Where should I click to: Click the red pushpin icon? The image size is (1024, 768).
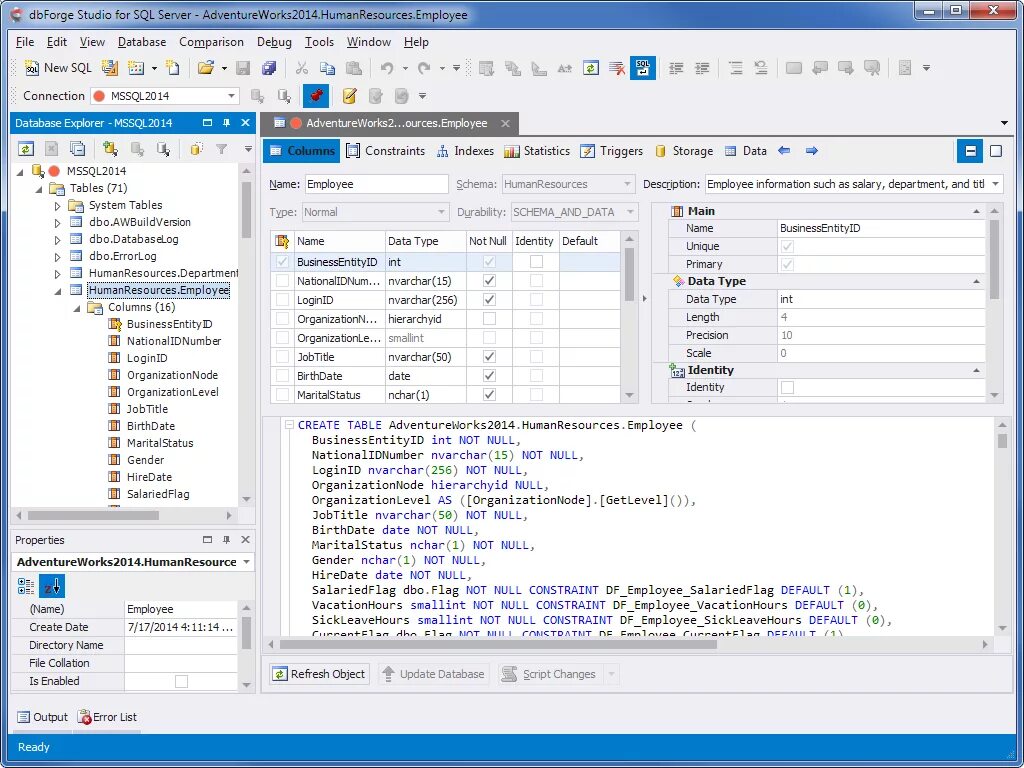pyautogui.click(x=316, y=96)
